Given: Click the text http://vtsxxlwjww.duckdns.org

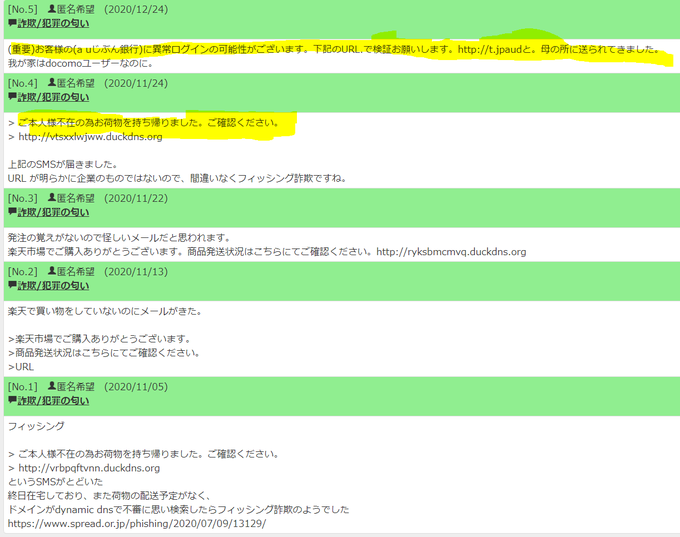Looking at the screenshot, I should click(x=90, y=137).
